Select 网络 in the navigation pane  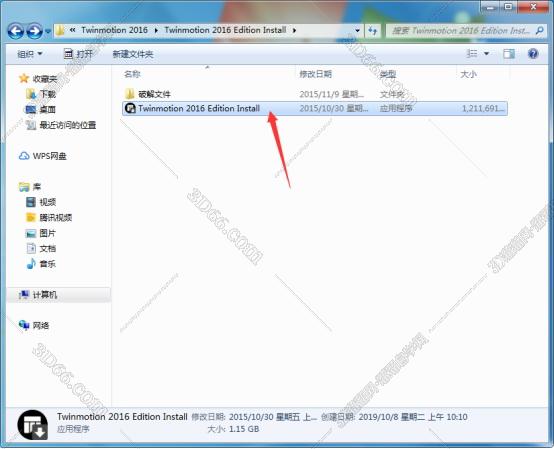41,325
